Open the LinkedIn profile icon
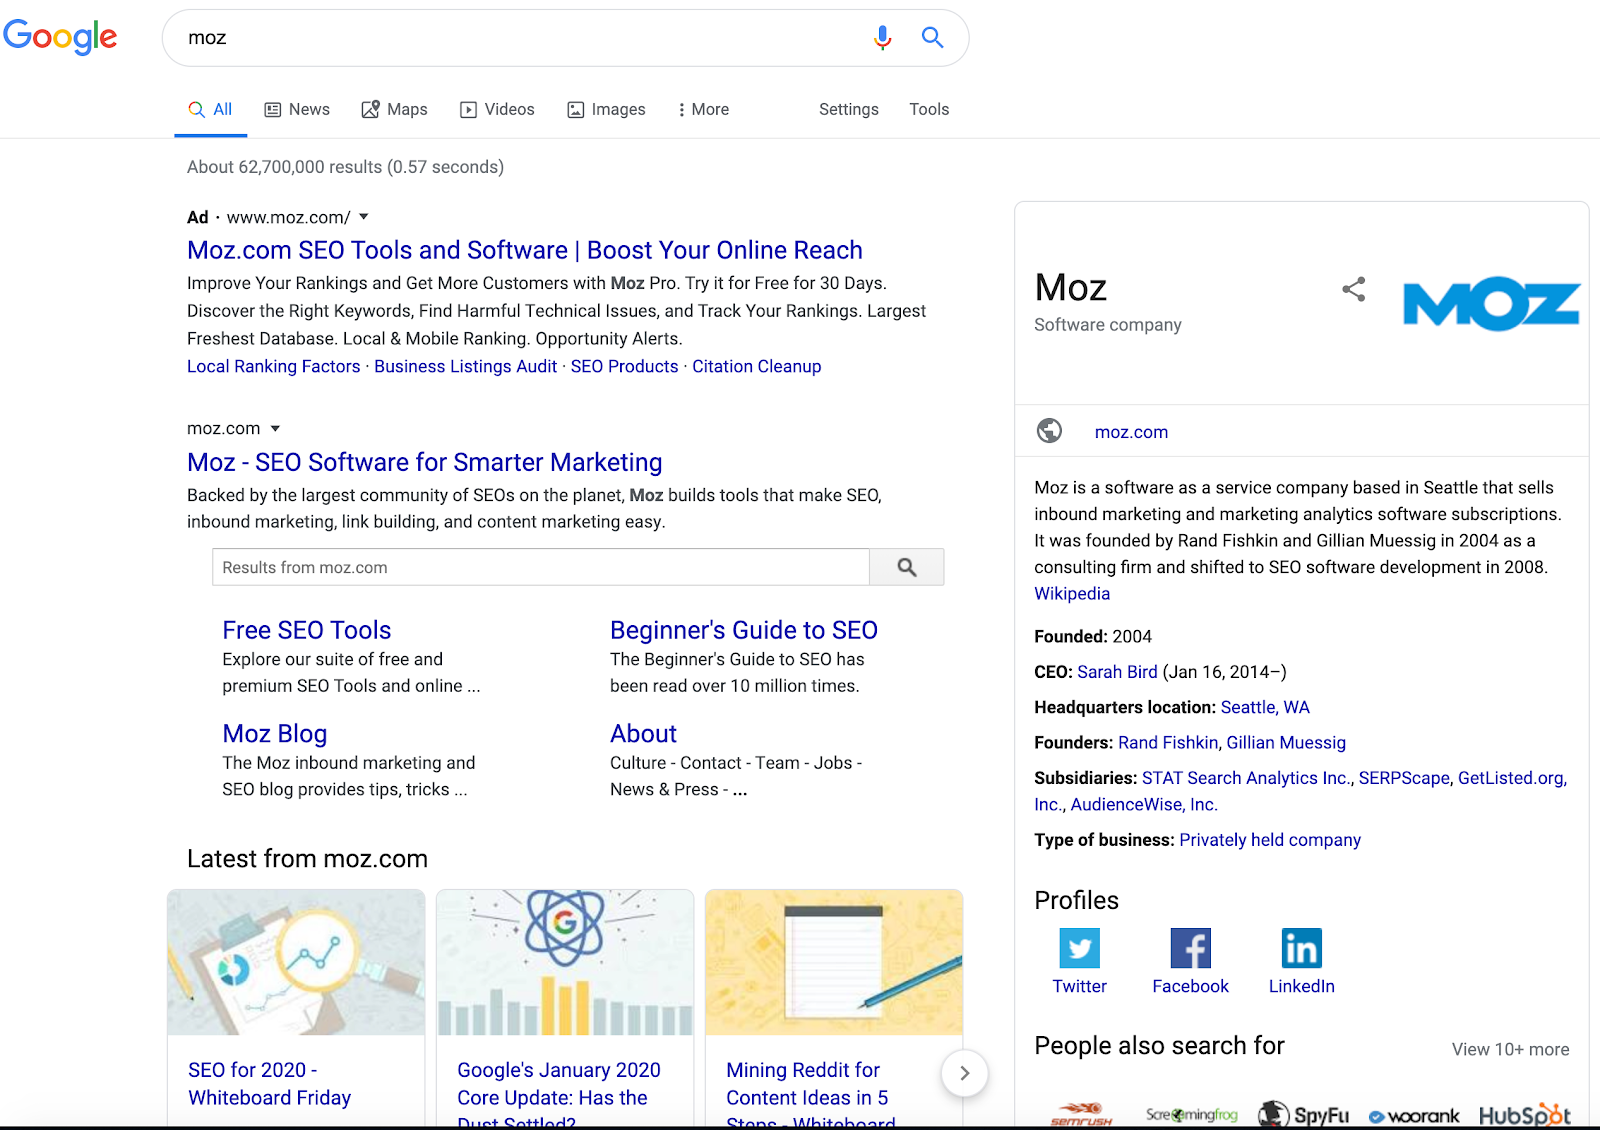Viewport: 1600px width, 1130px height. [1301, 948]
